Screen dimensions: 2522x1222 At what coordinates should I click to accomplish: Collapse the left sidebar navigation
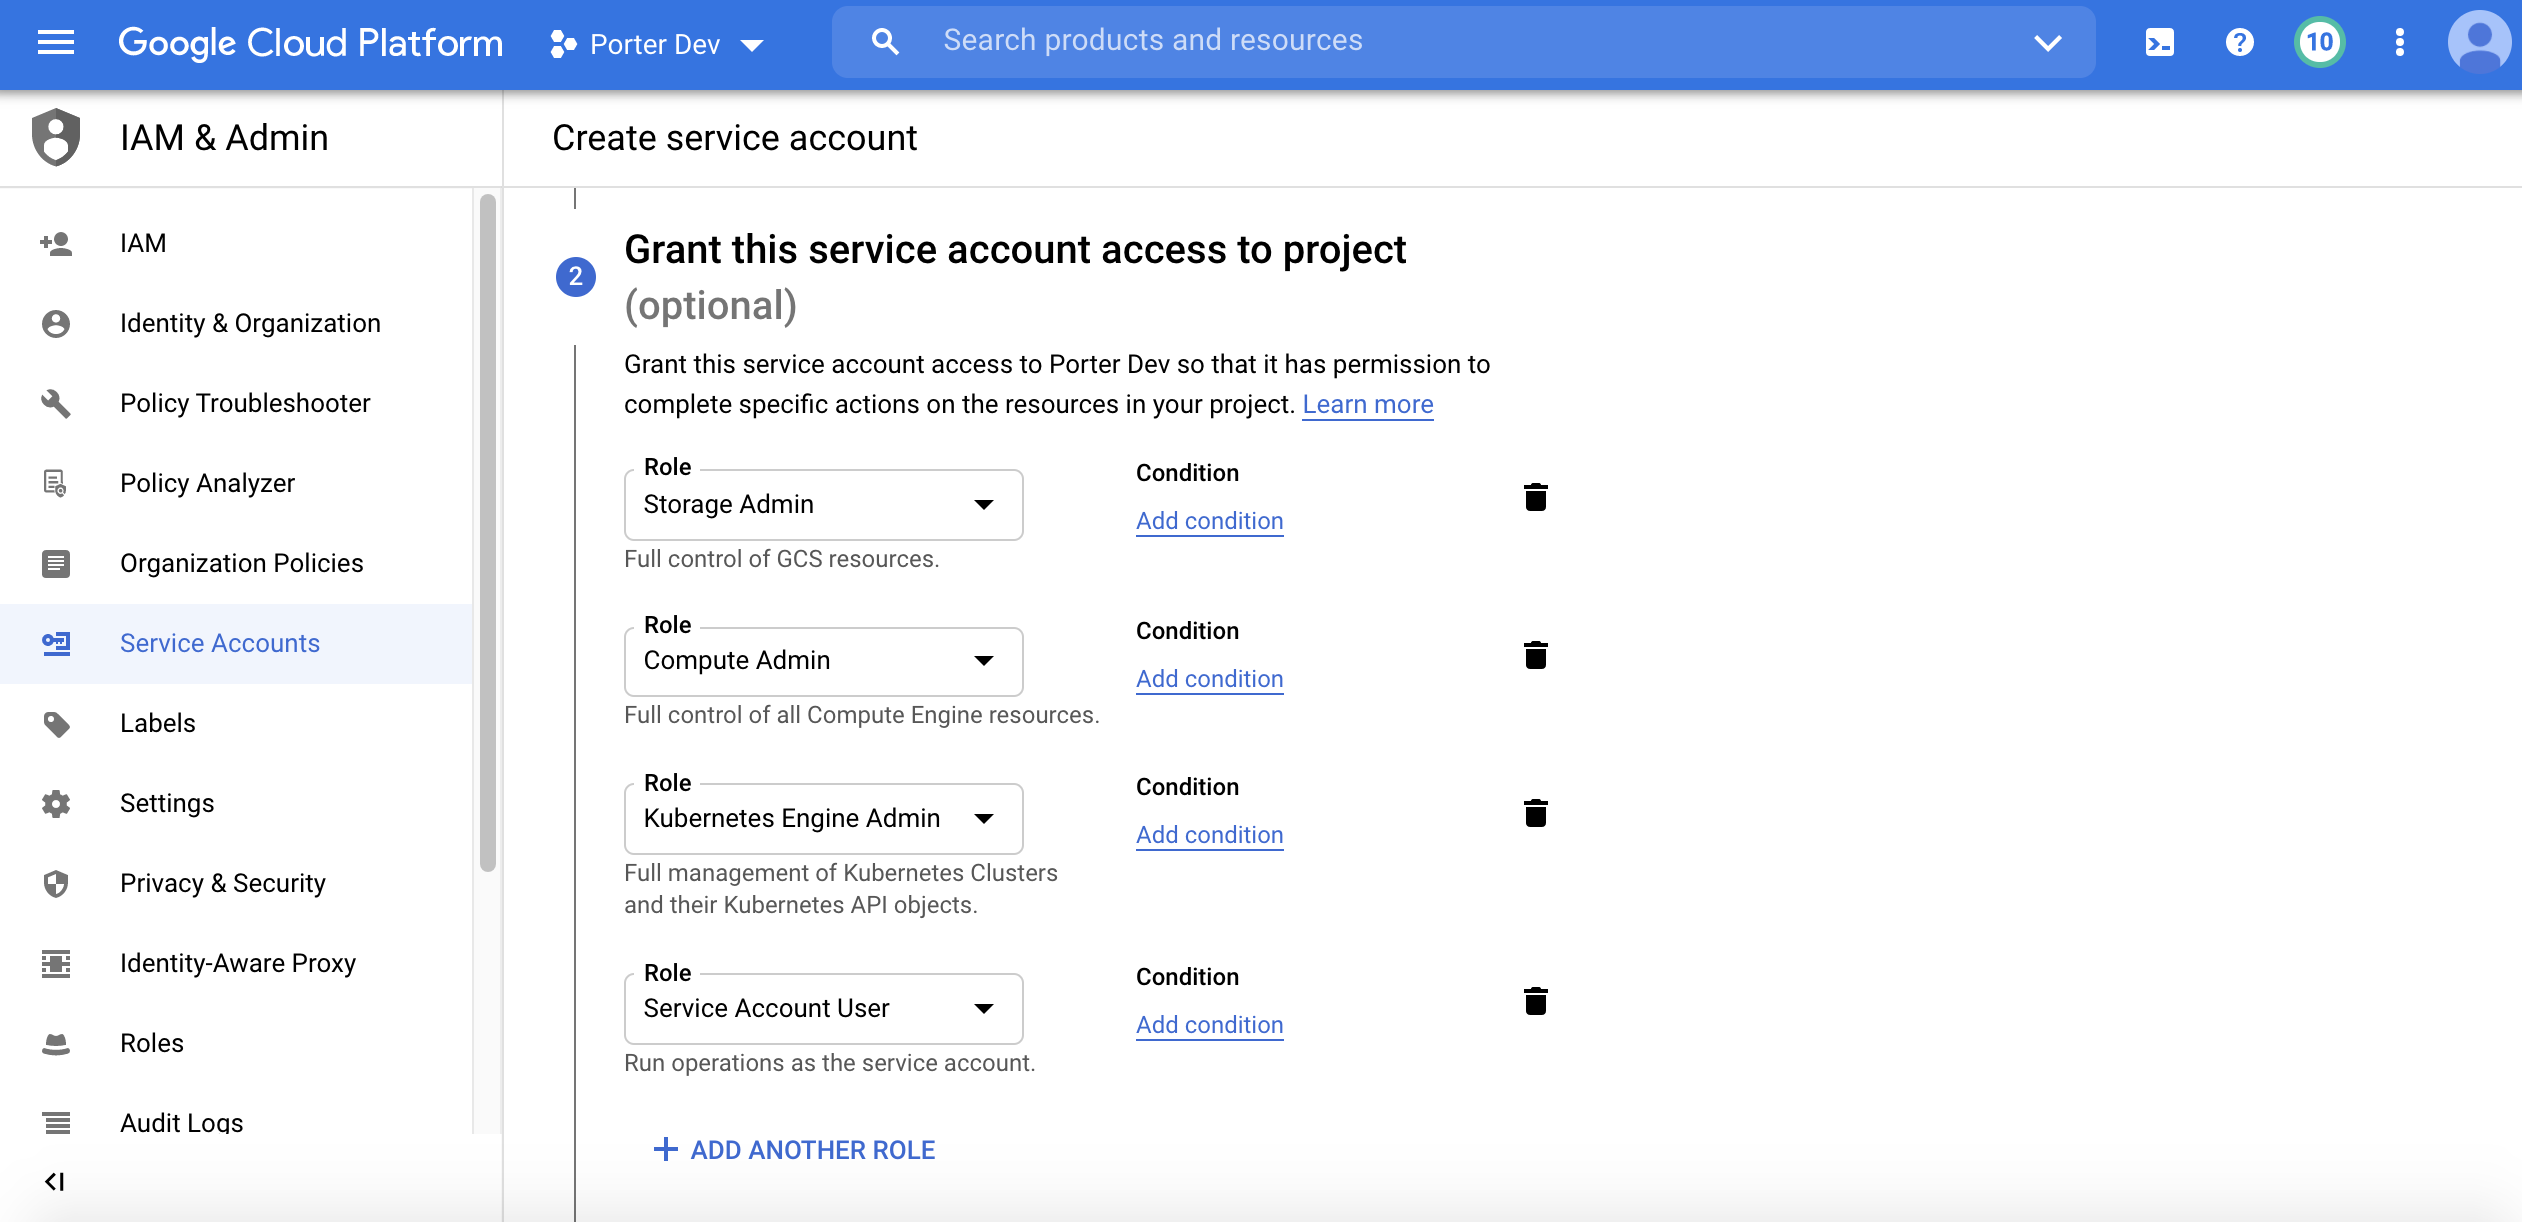tap(55, 1182)
